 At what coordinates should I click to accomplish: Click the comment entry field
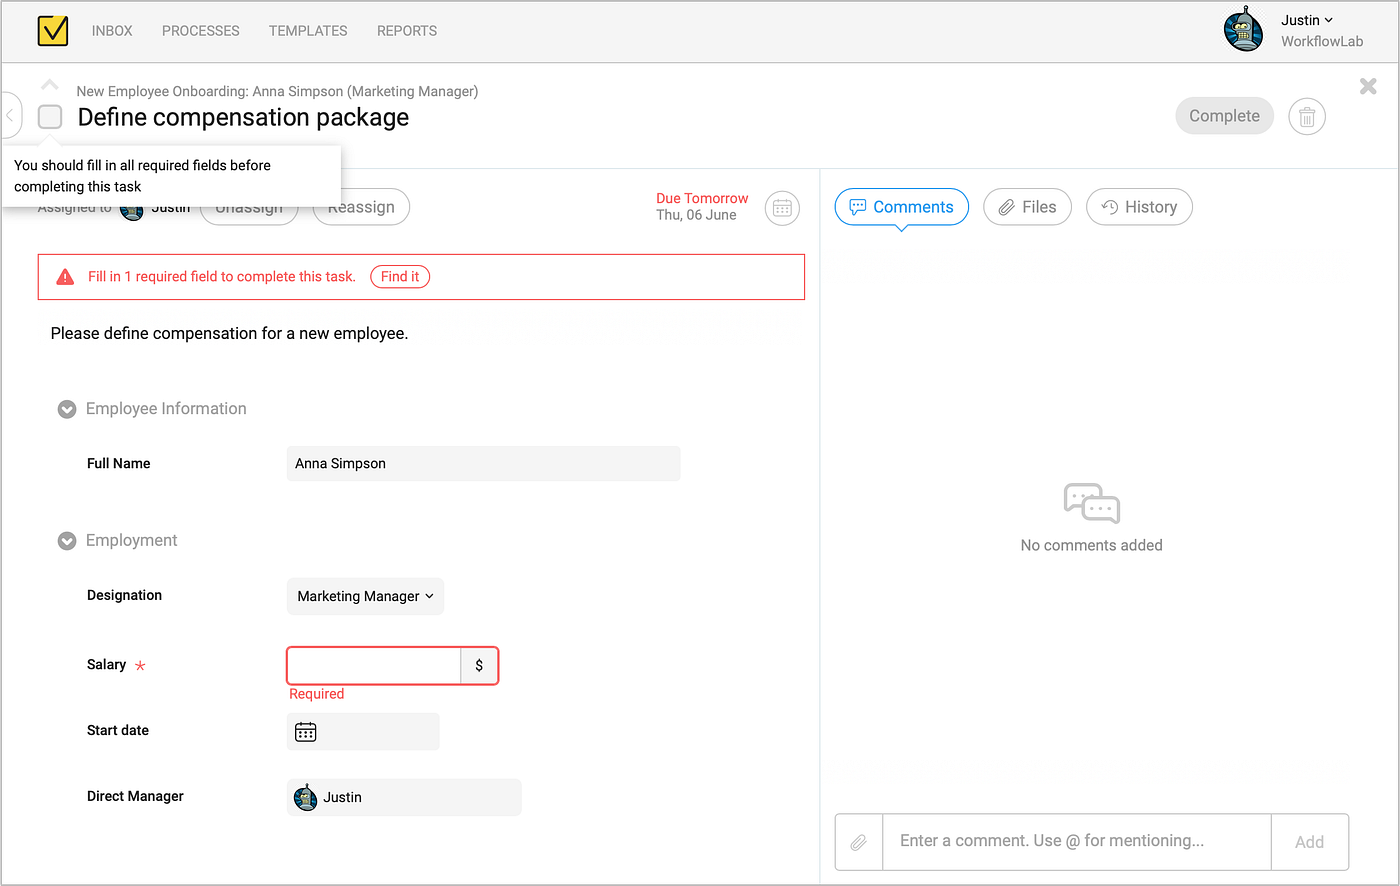(1070, 841)
